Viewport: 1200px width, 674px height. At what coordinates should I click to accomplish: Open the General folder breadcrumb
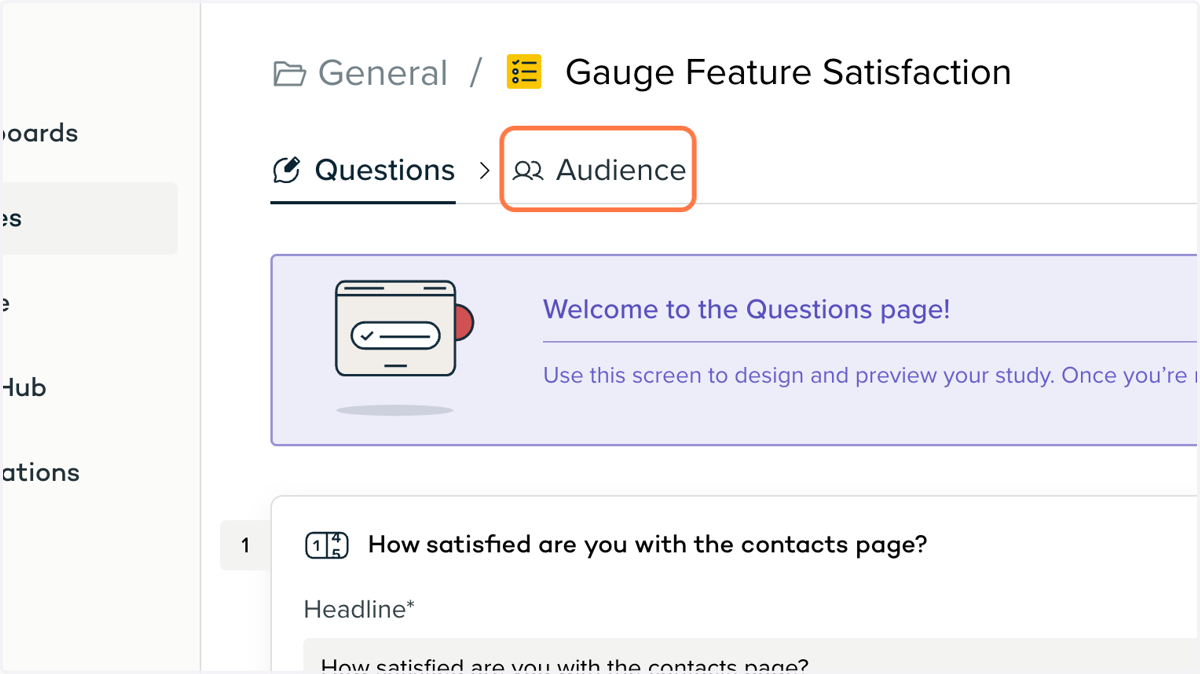point(361,73)
